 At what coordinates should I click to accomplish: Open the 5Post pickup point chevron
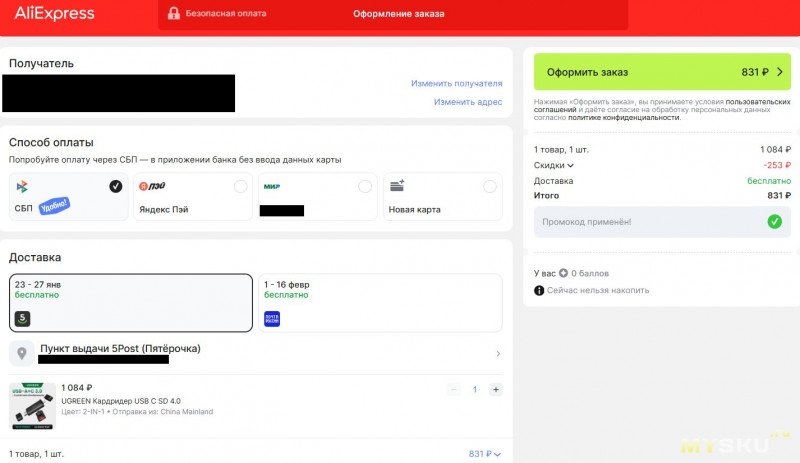pos(498,353)
